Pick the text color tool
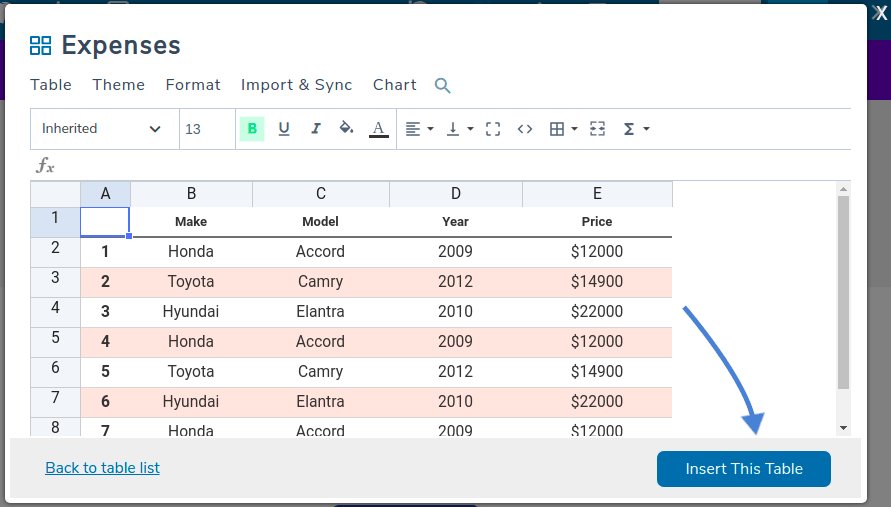891x507 pixels. pyautogui.click(x=378, y=129)
